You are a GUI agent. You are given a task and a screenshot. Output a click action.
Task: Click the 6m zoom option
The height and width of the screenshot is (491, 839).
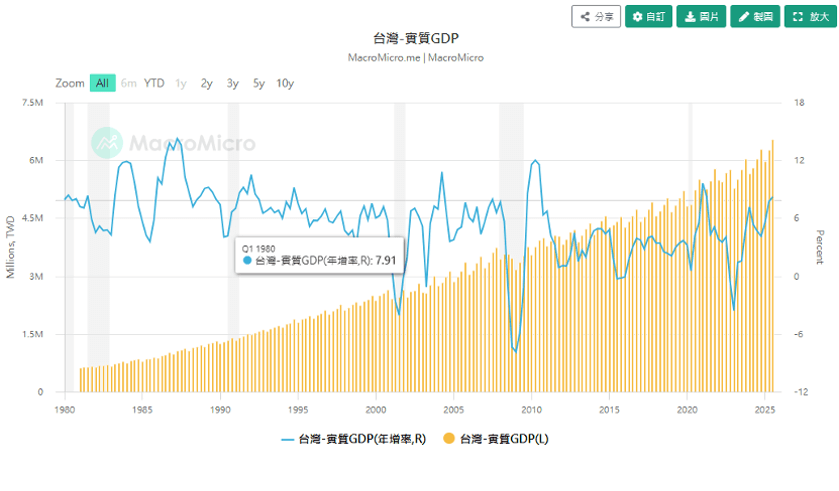point(129,83)
